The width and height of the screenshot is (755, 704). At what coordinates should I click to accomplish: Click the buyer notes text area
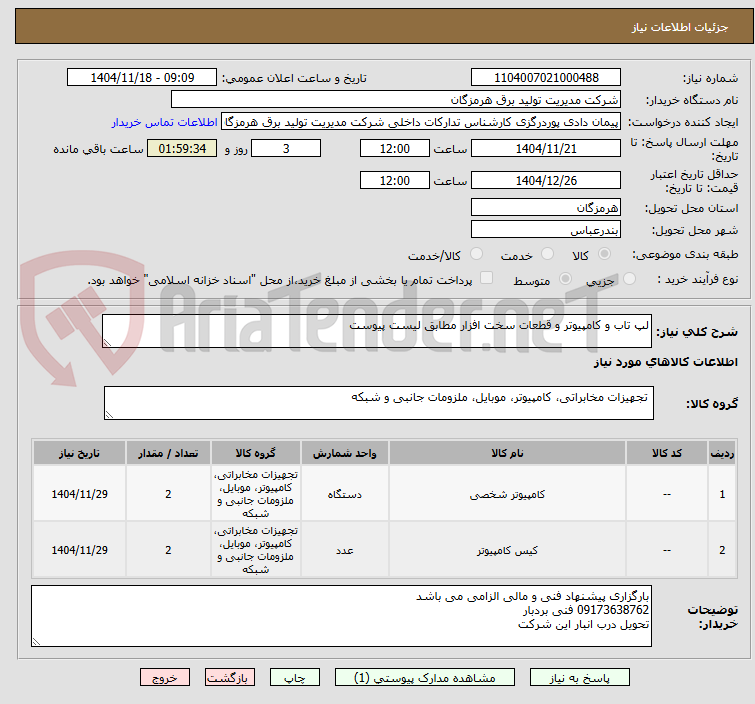pos(341,616)
